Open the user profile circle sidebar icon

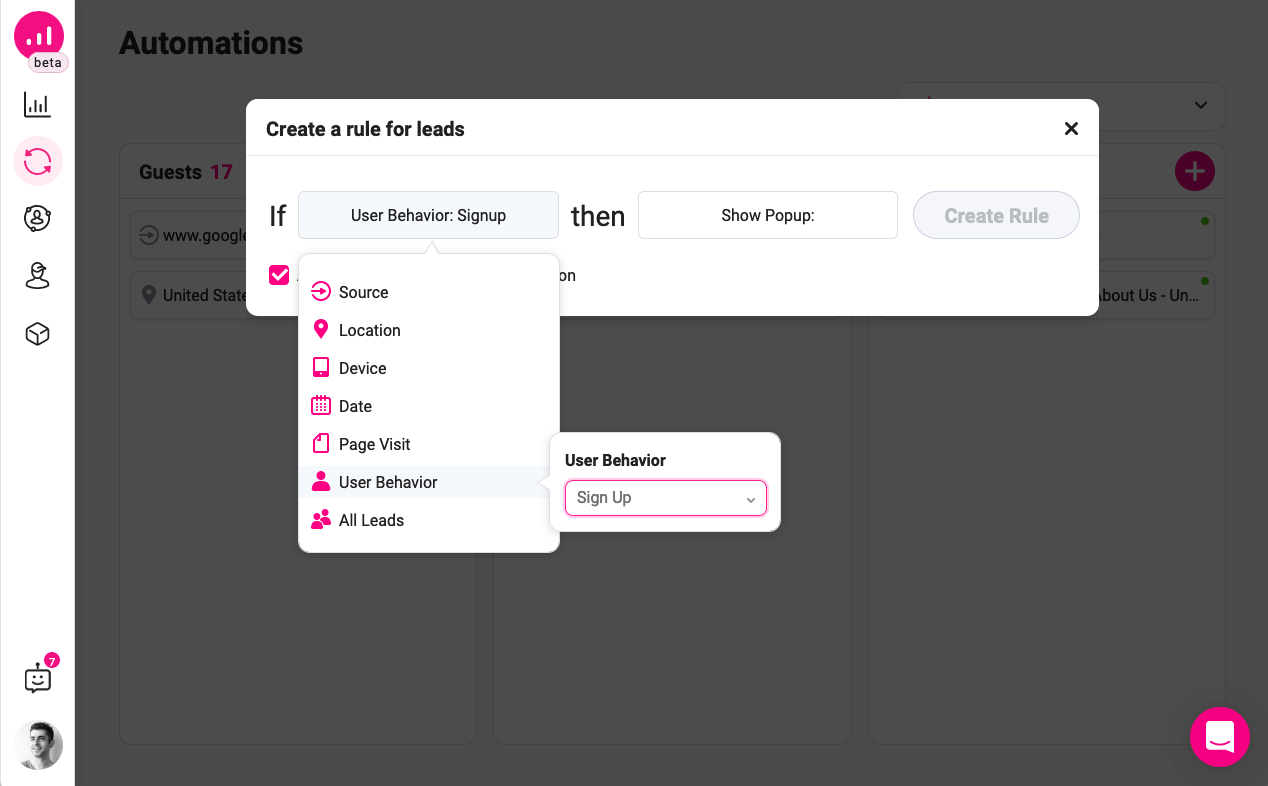coord(38,219)
